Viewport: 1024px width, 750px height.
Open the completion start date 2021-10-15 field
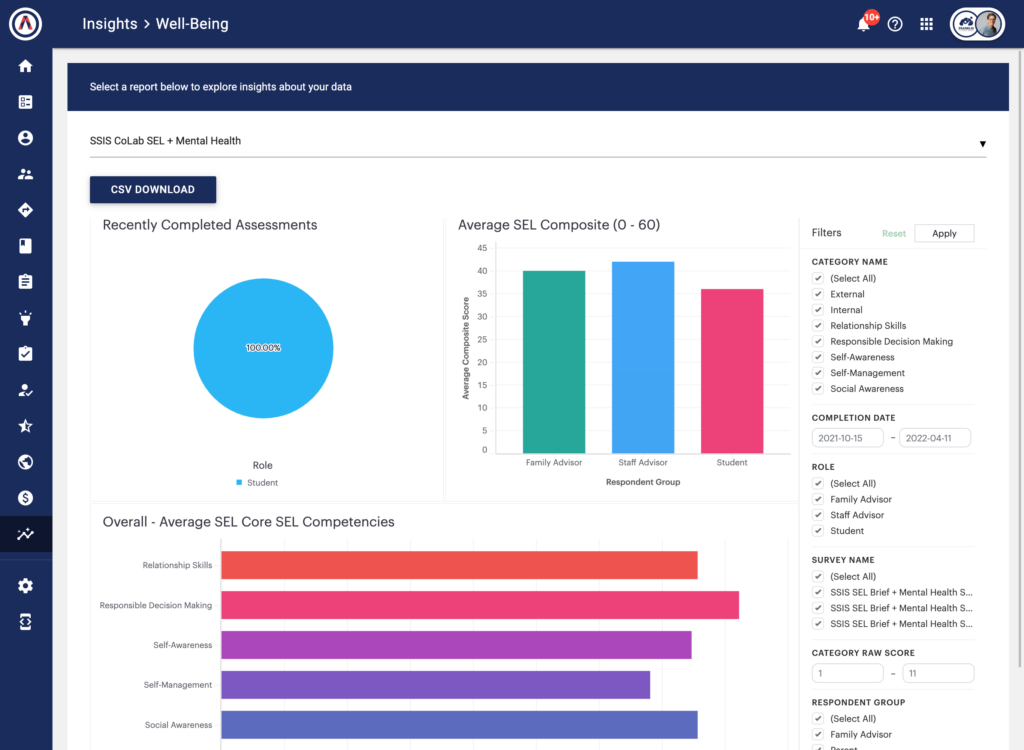coord(847,438)
